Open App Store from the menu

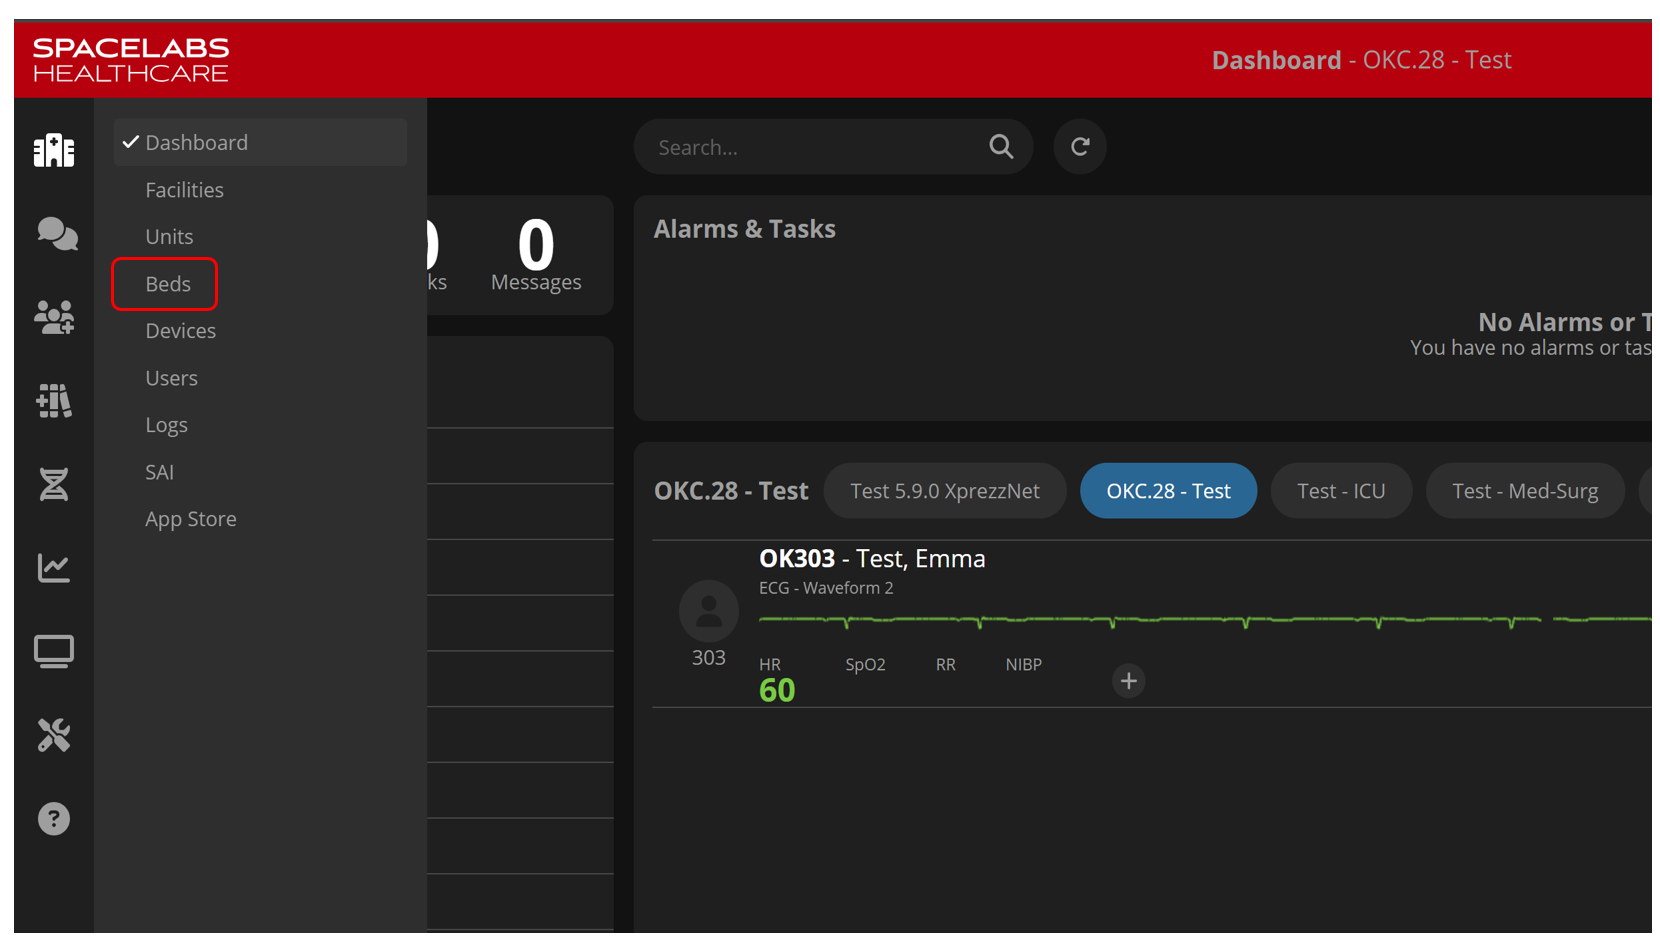(191, 519)
